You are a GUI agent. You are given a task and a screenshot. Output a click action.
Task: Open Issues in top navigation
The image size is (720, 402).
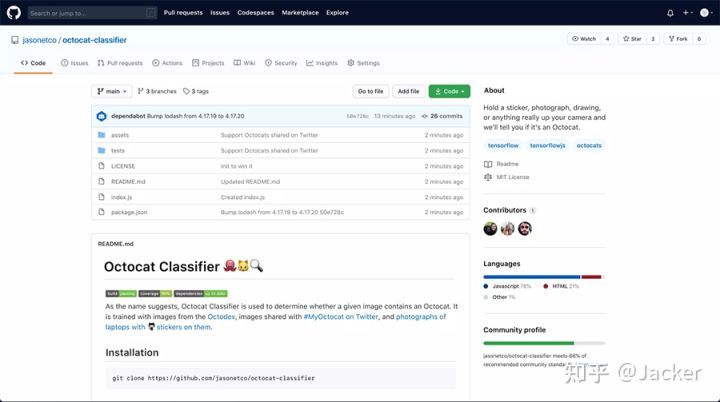click(220, 13)
